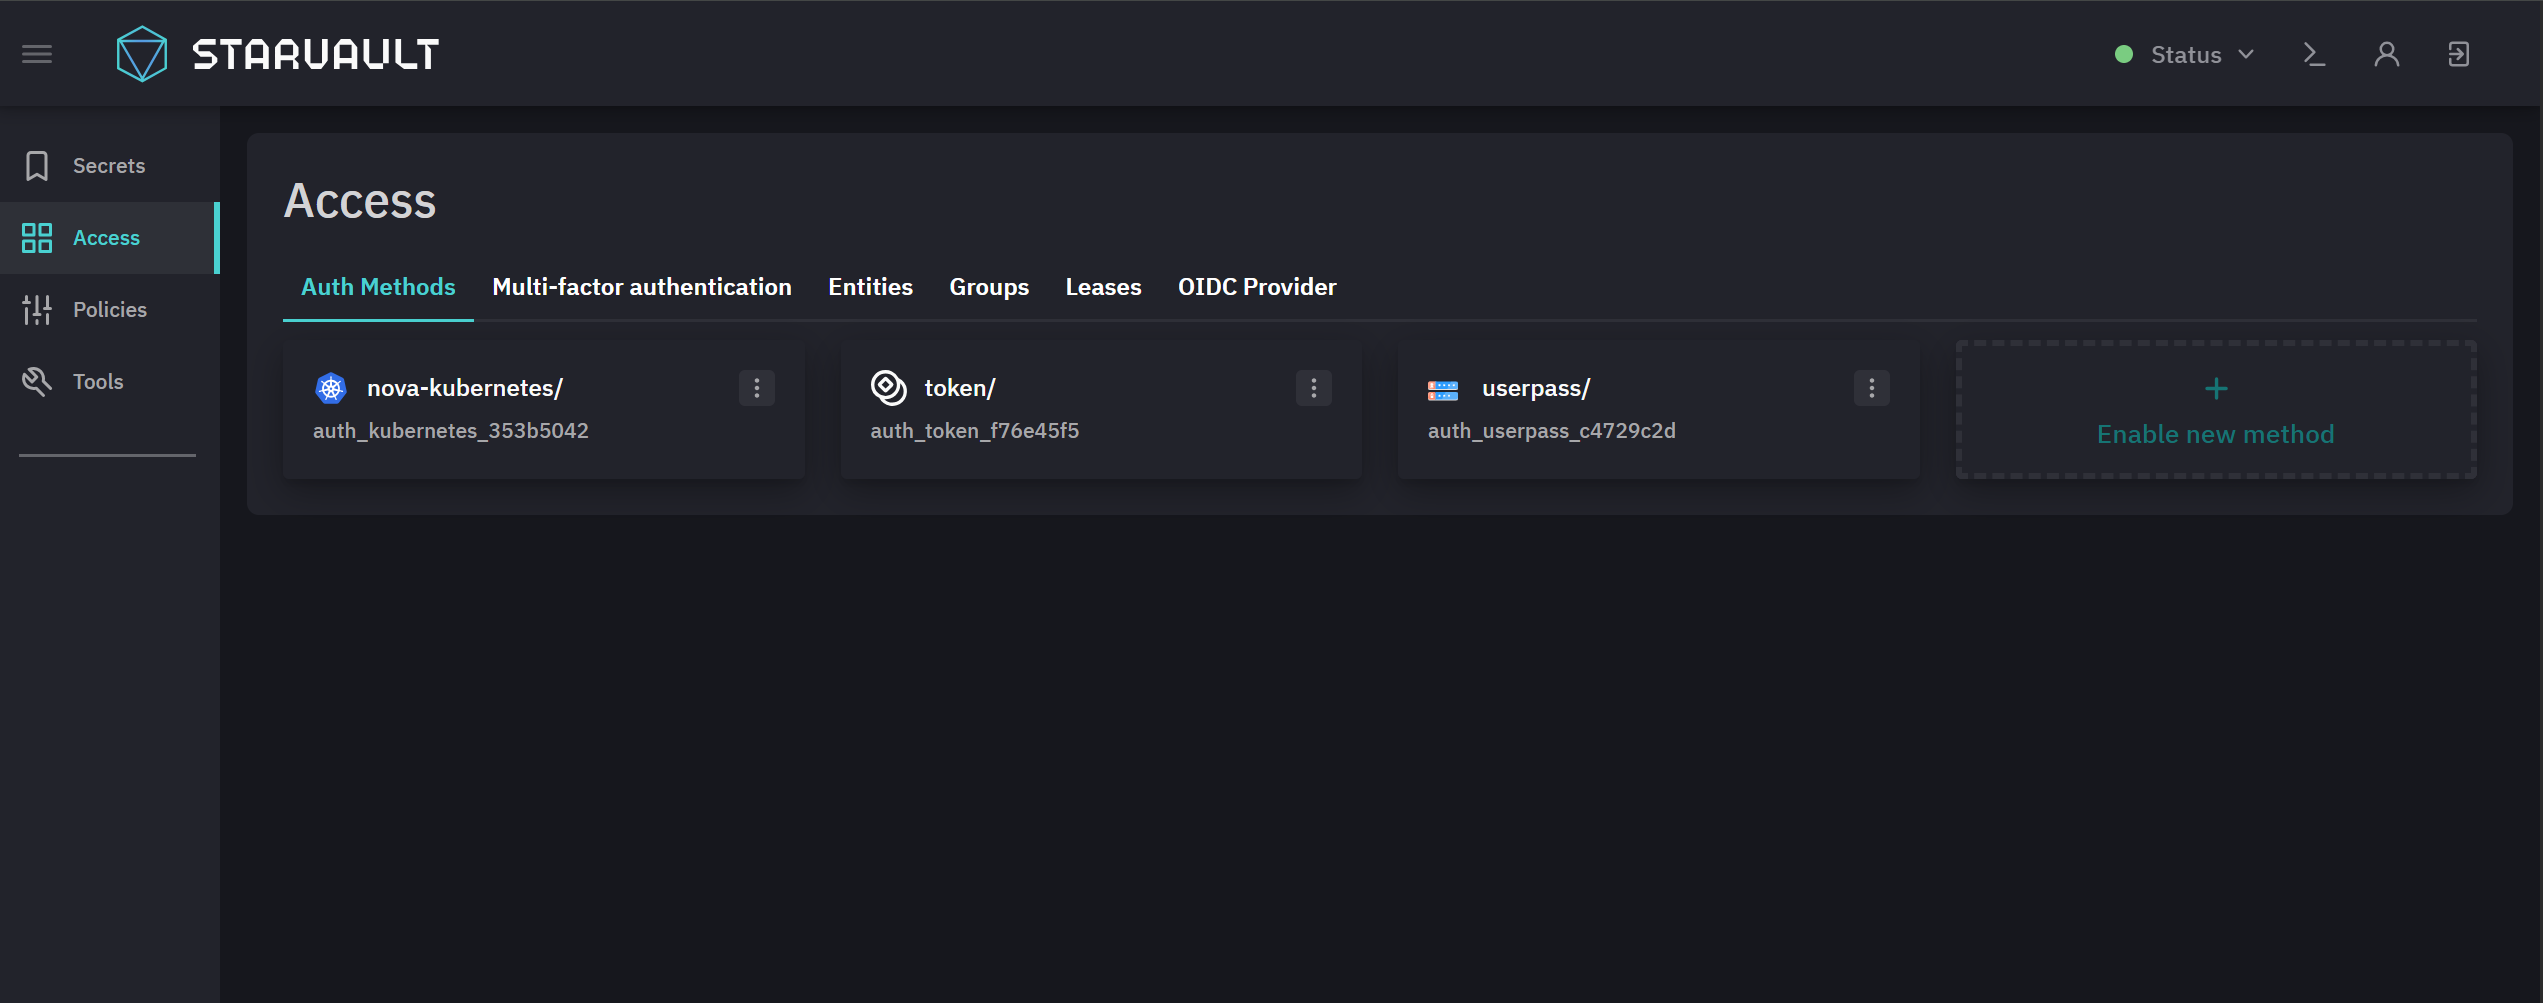Go to Tools in sidebar
Image resolution: width=2543 pixels, height=1003 pixels.
pos(110,382)
